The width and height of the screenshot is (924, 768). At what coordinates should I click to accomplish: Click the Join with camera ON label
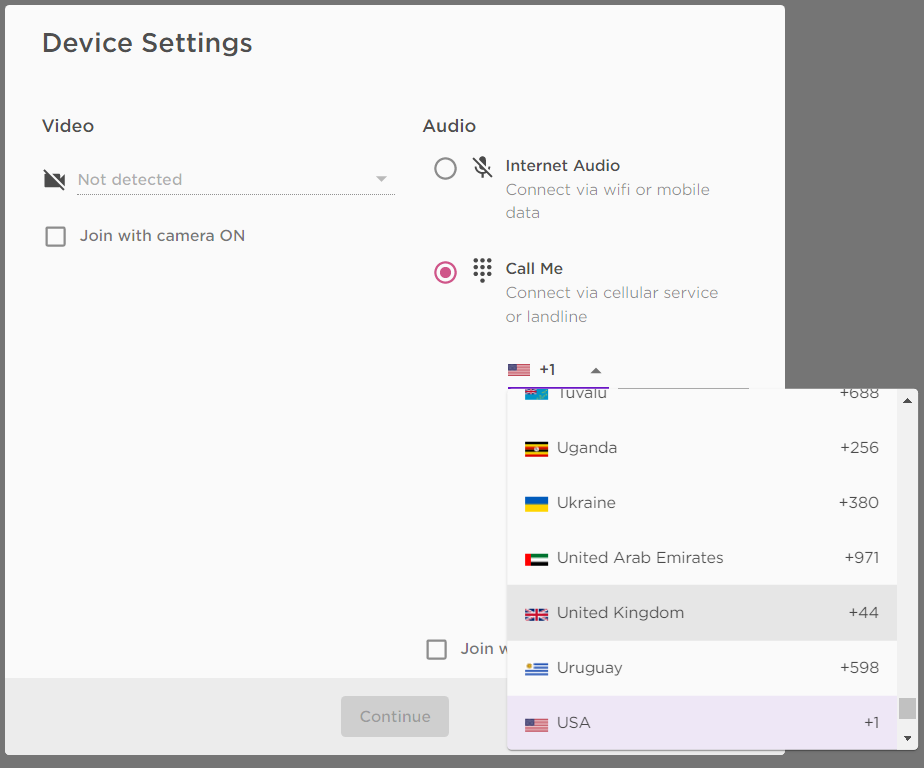(x=163, y=236)
